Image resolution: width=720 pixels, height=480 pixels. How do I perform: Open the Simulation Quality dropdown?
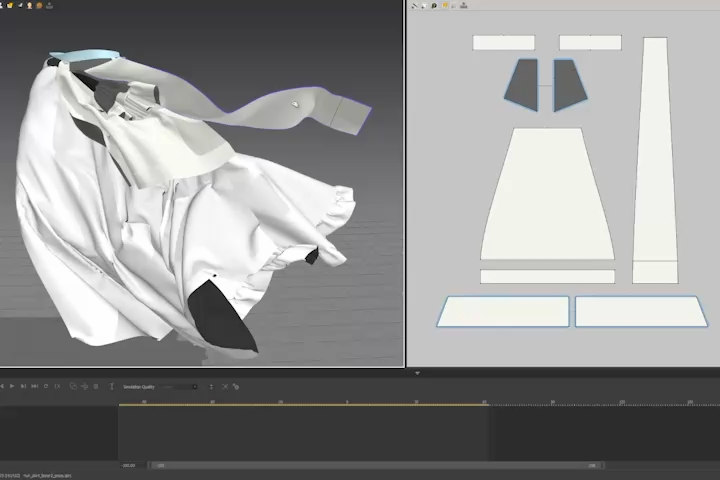coord(180,387)
